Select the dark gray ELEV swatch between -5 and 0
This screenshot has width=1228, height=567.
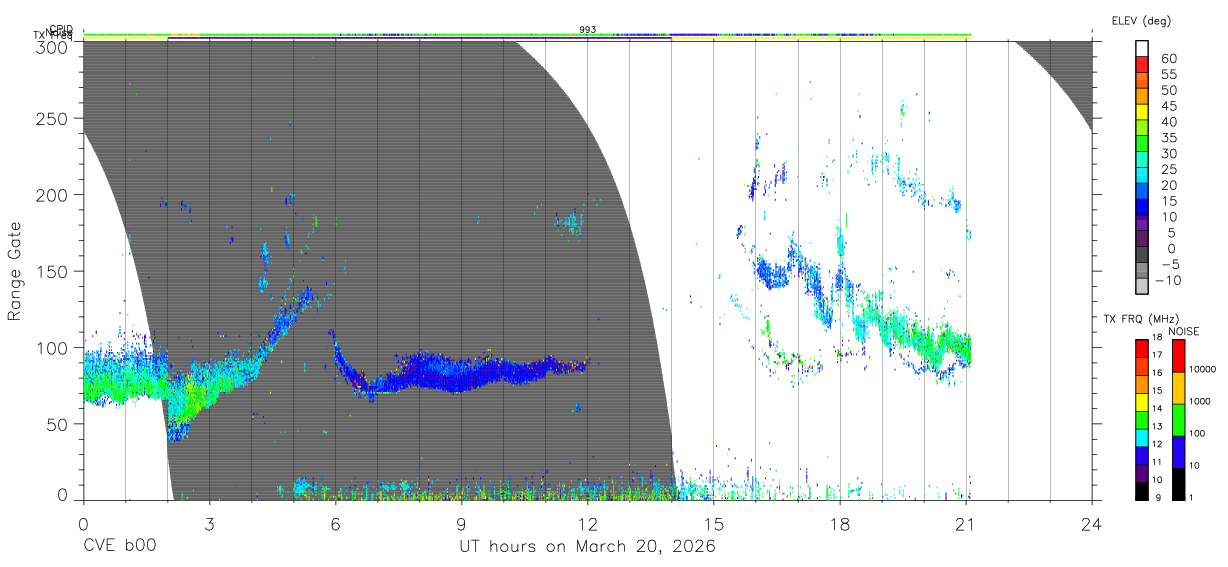(1143, 256)
